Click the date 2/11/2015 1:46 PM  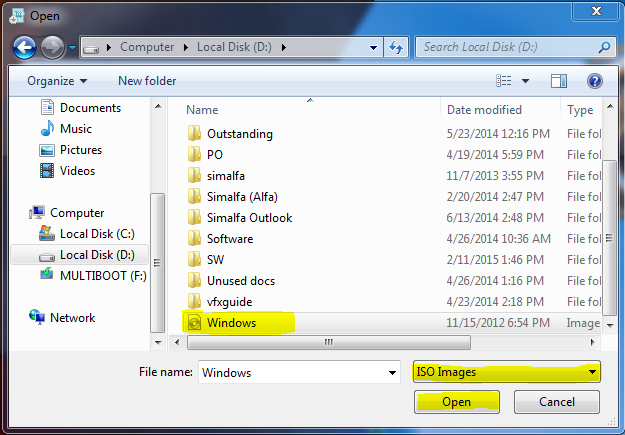click(495, 260)
